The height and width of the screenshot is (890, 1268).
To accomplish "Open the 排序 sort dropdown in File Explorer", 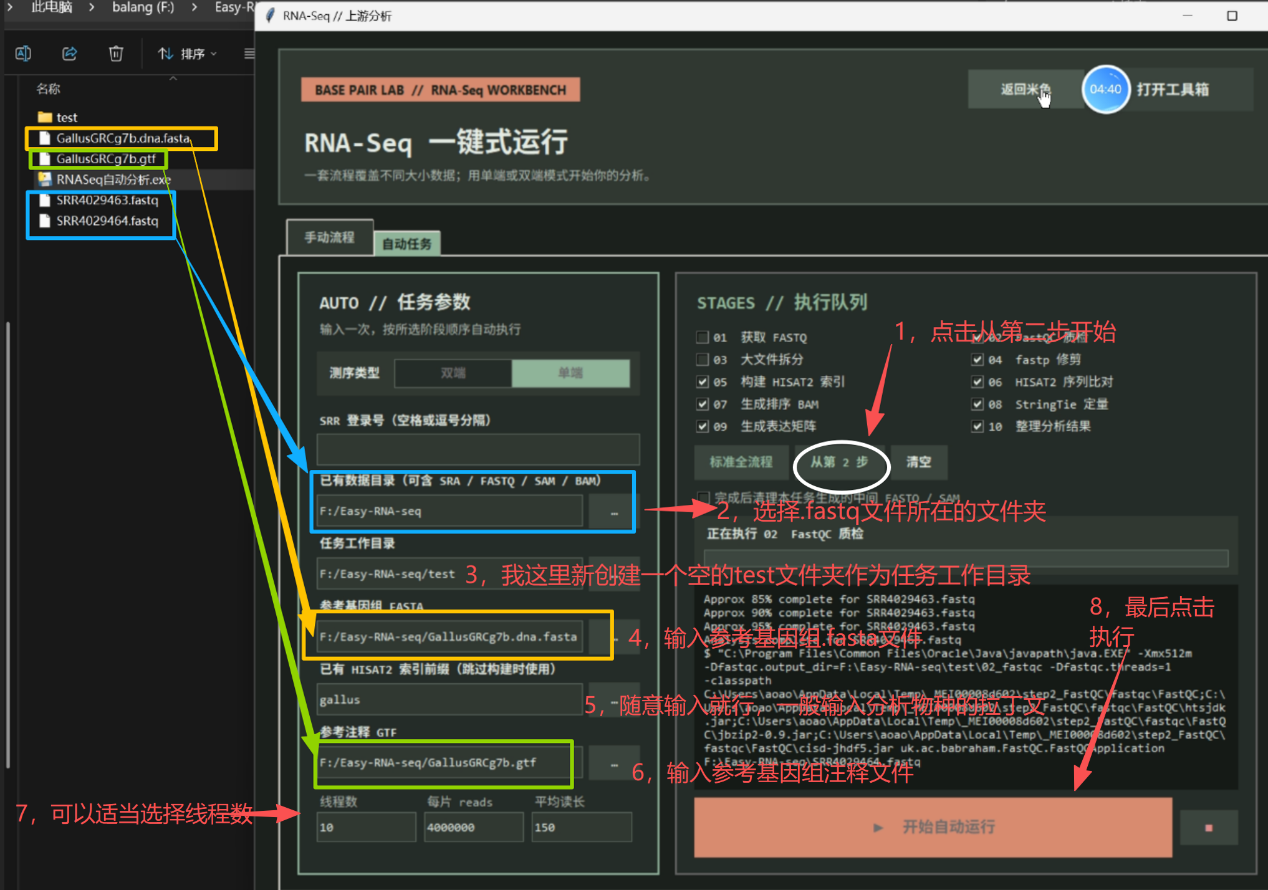I will pos(187,54).
